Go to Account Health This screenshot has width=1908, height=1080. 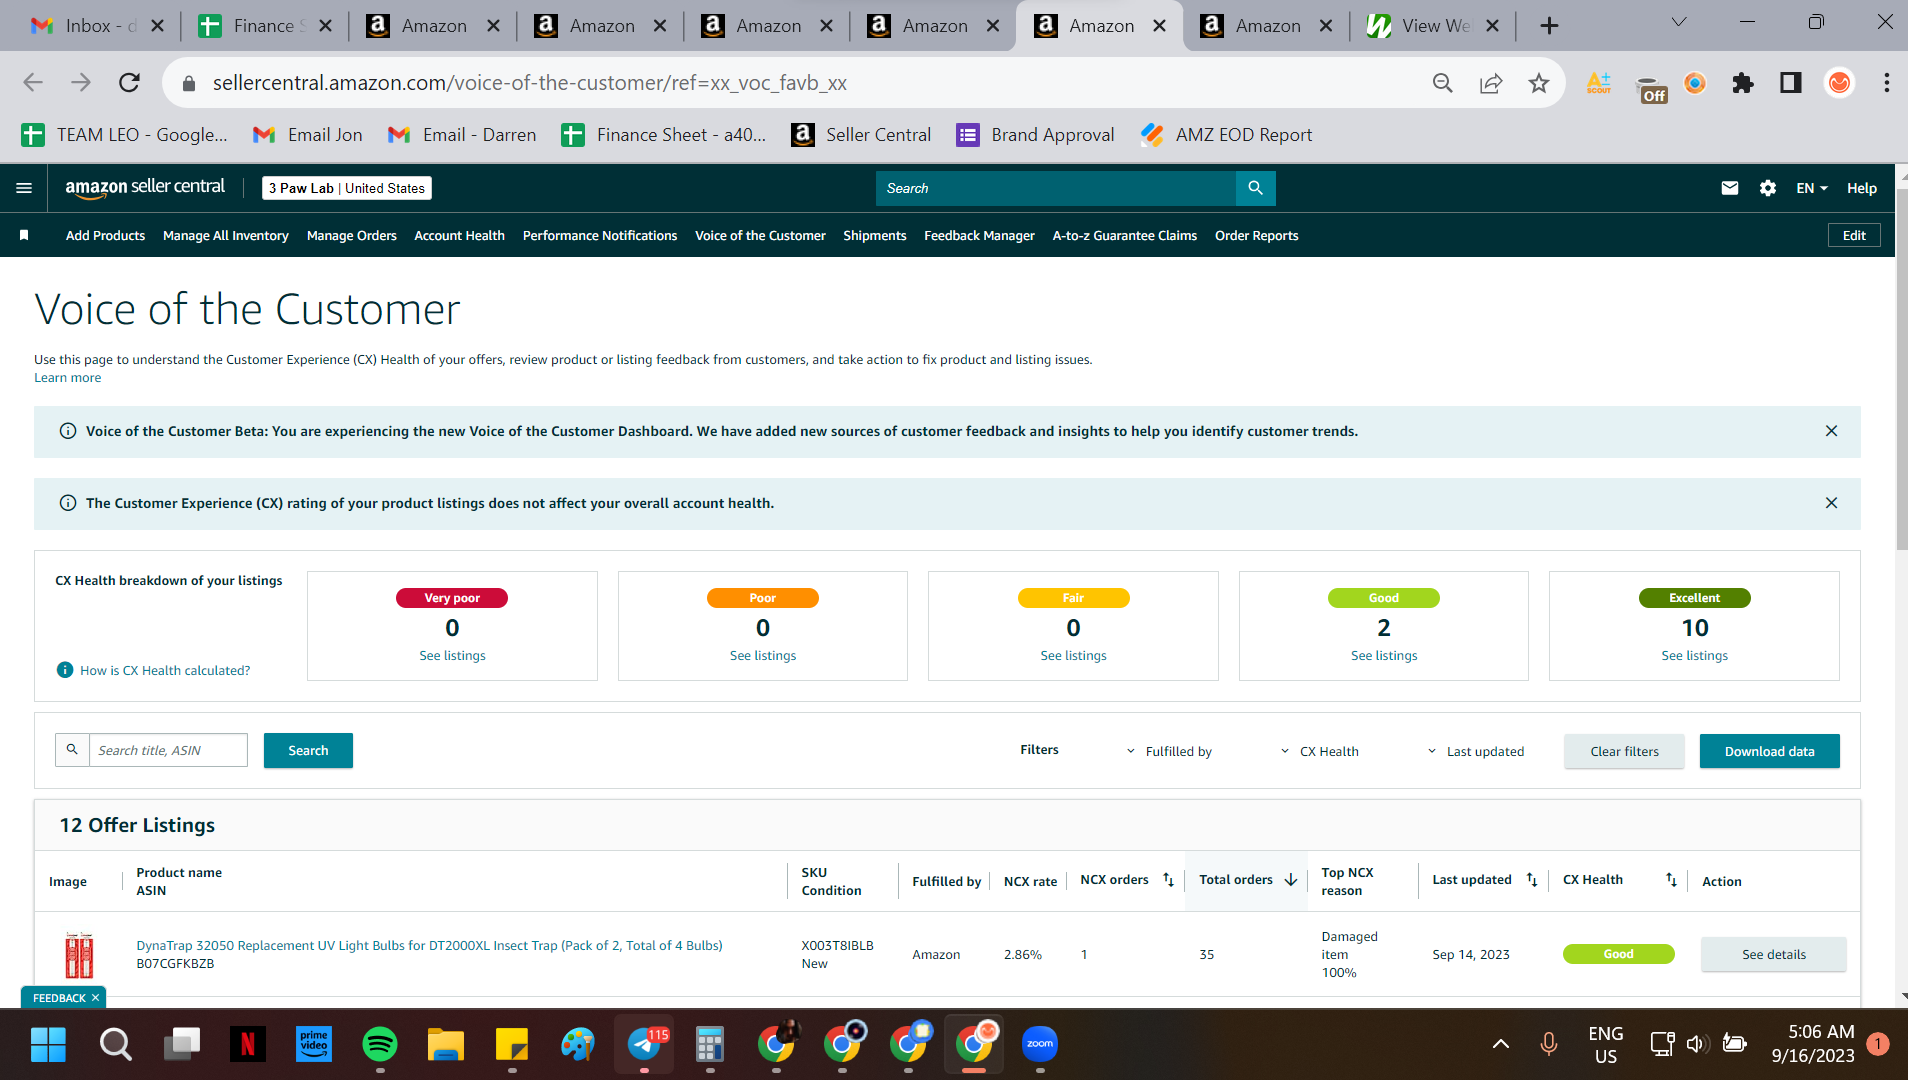(459, 235)
